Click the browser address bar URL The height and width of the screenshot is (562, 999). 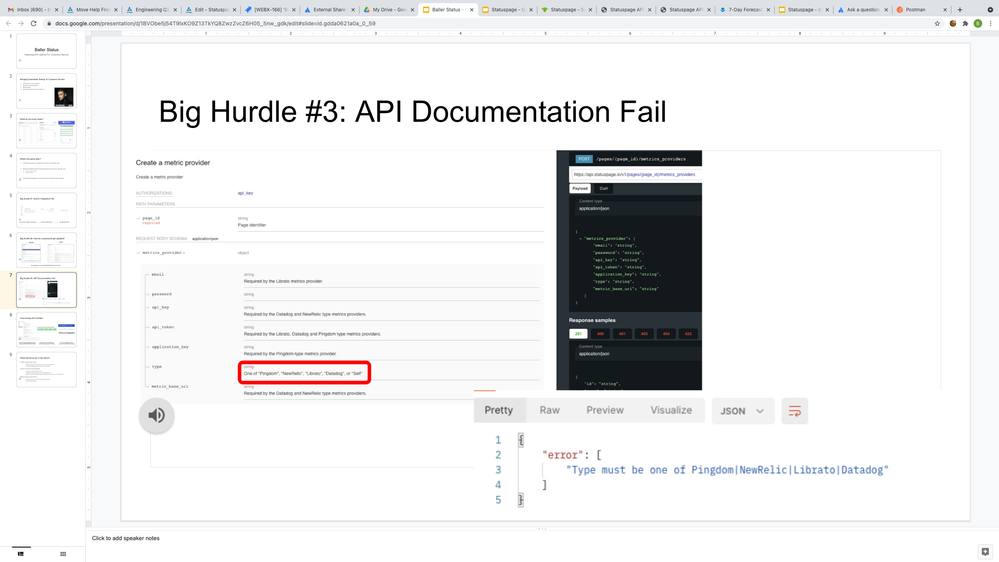coord(215,24)
